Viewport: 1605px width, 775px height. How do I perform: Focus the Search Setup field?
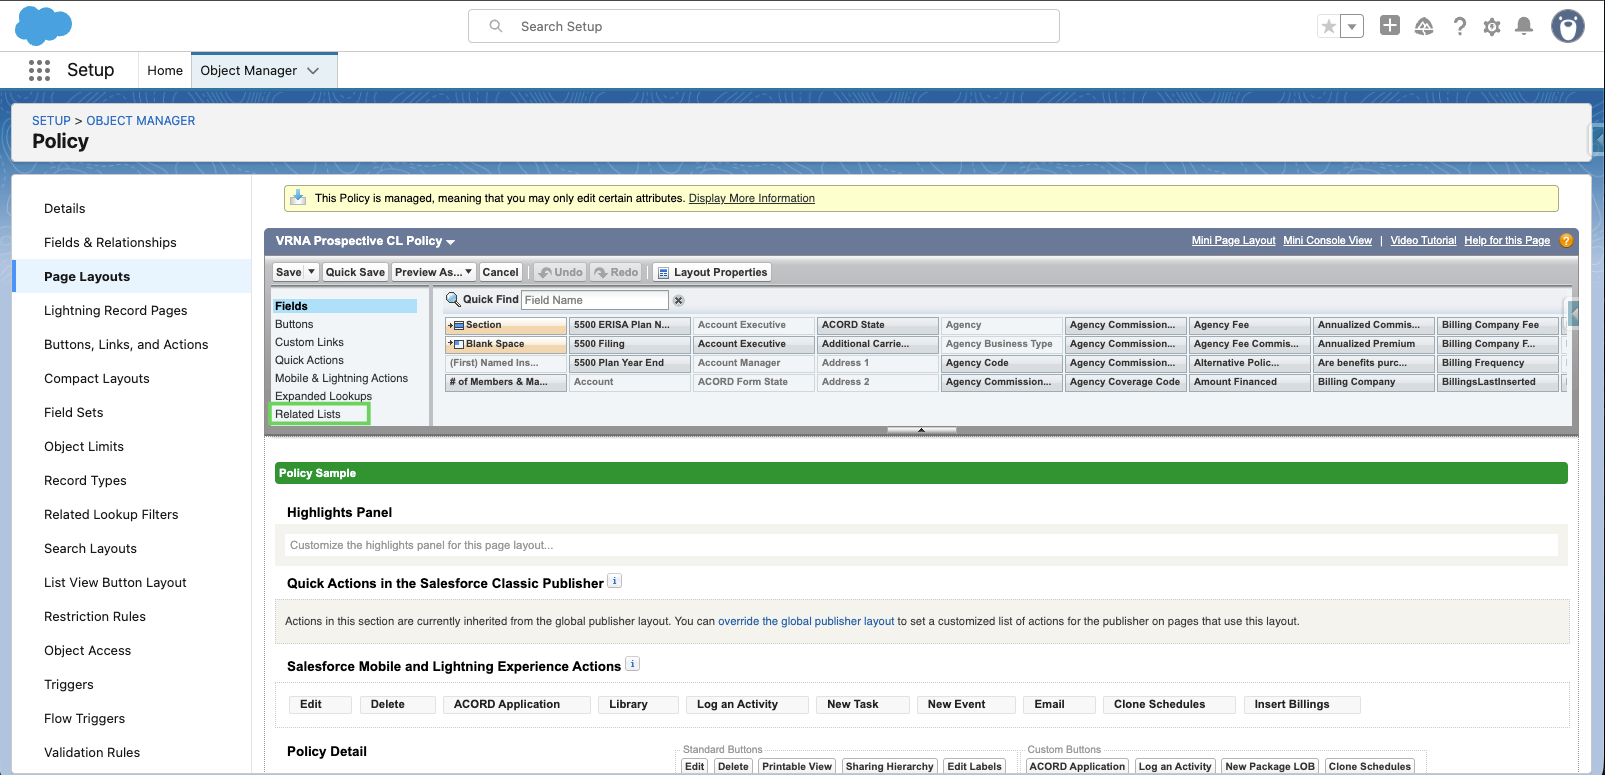point(764,26)
